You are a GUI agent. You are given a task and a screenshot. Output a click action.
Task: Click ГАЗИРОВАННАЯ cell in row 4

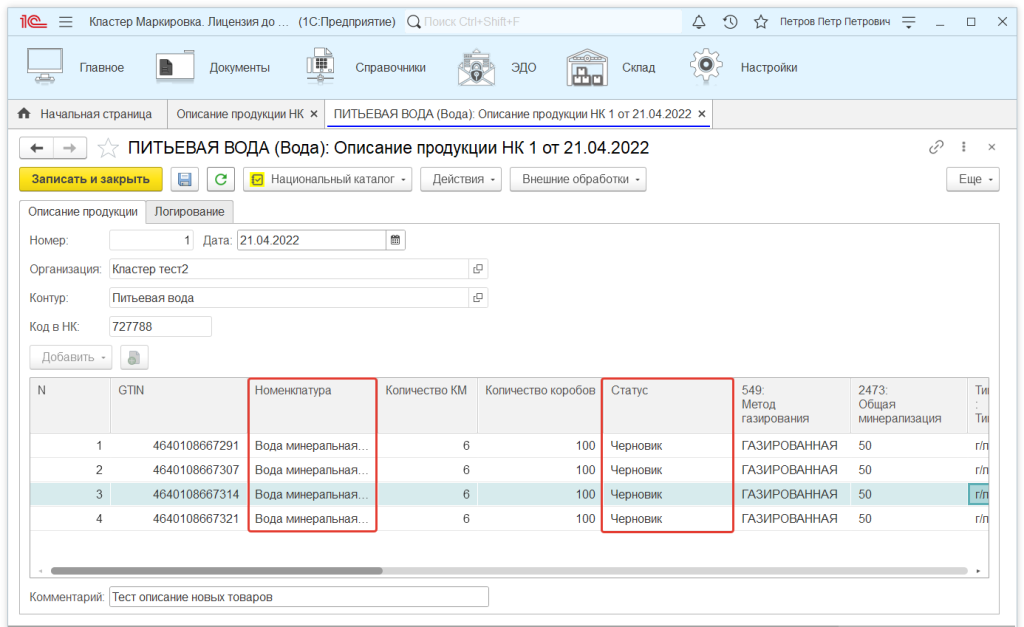point(790,519)
